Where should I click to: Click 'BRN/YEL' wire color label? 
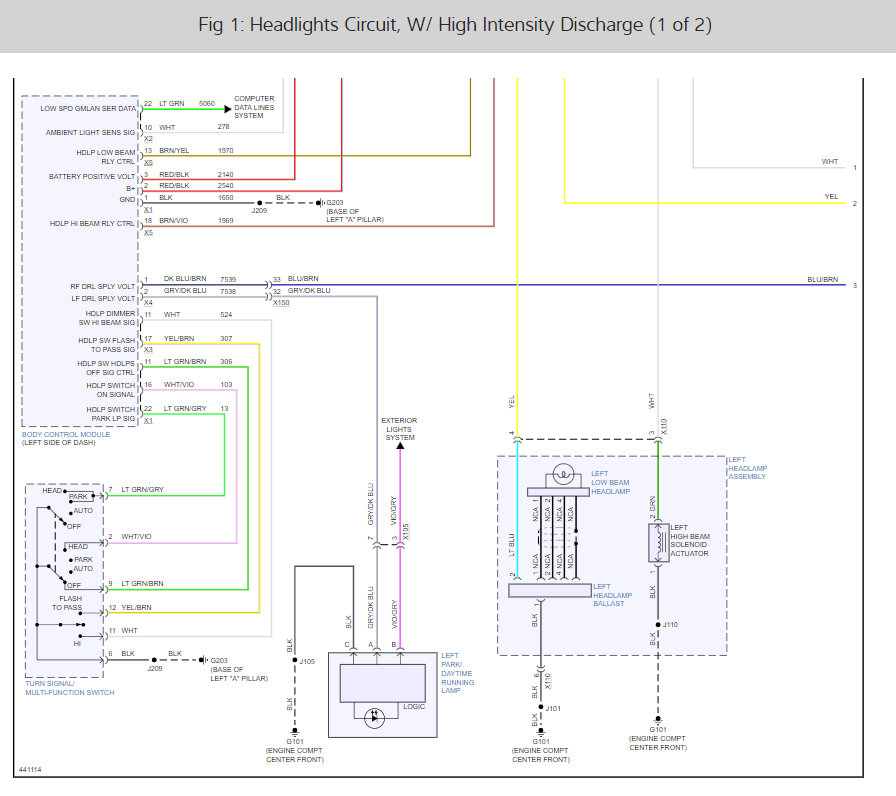pyautogui.click(x=174, y=151)
